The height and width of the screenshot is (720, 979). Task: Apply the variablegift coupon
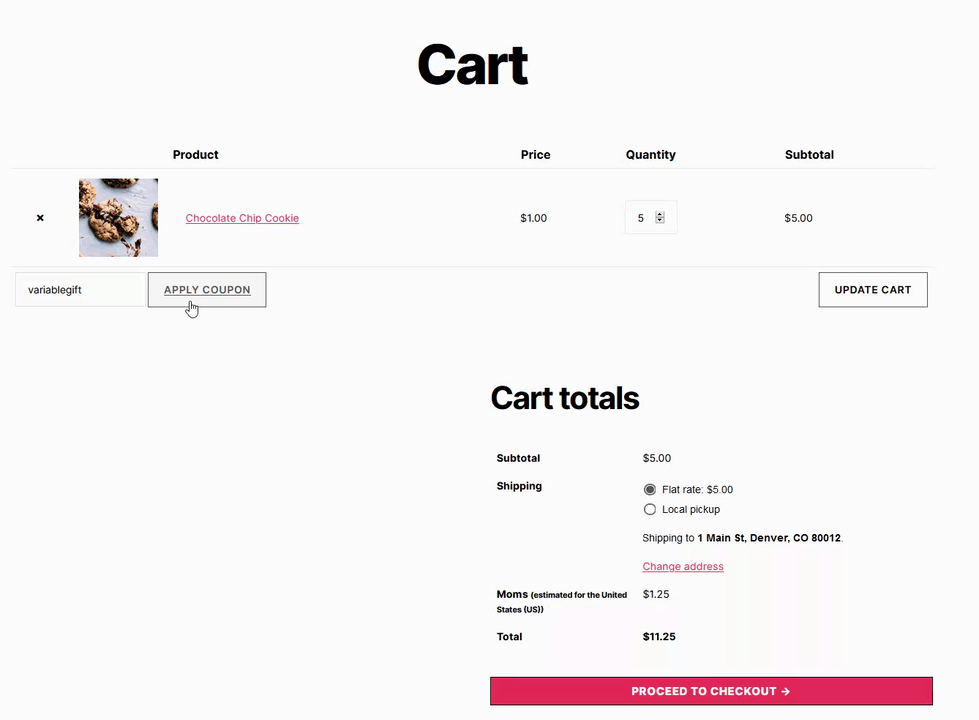tap(207, 290)
